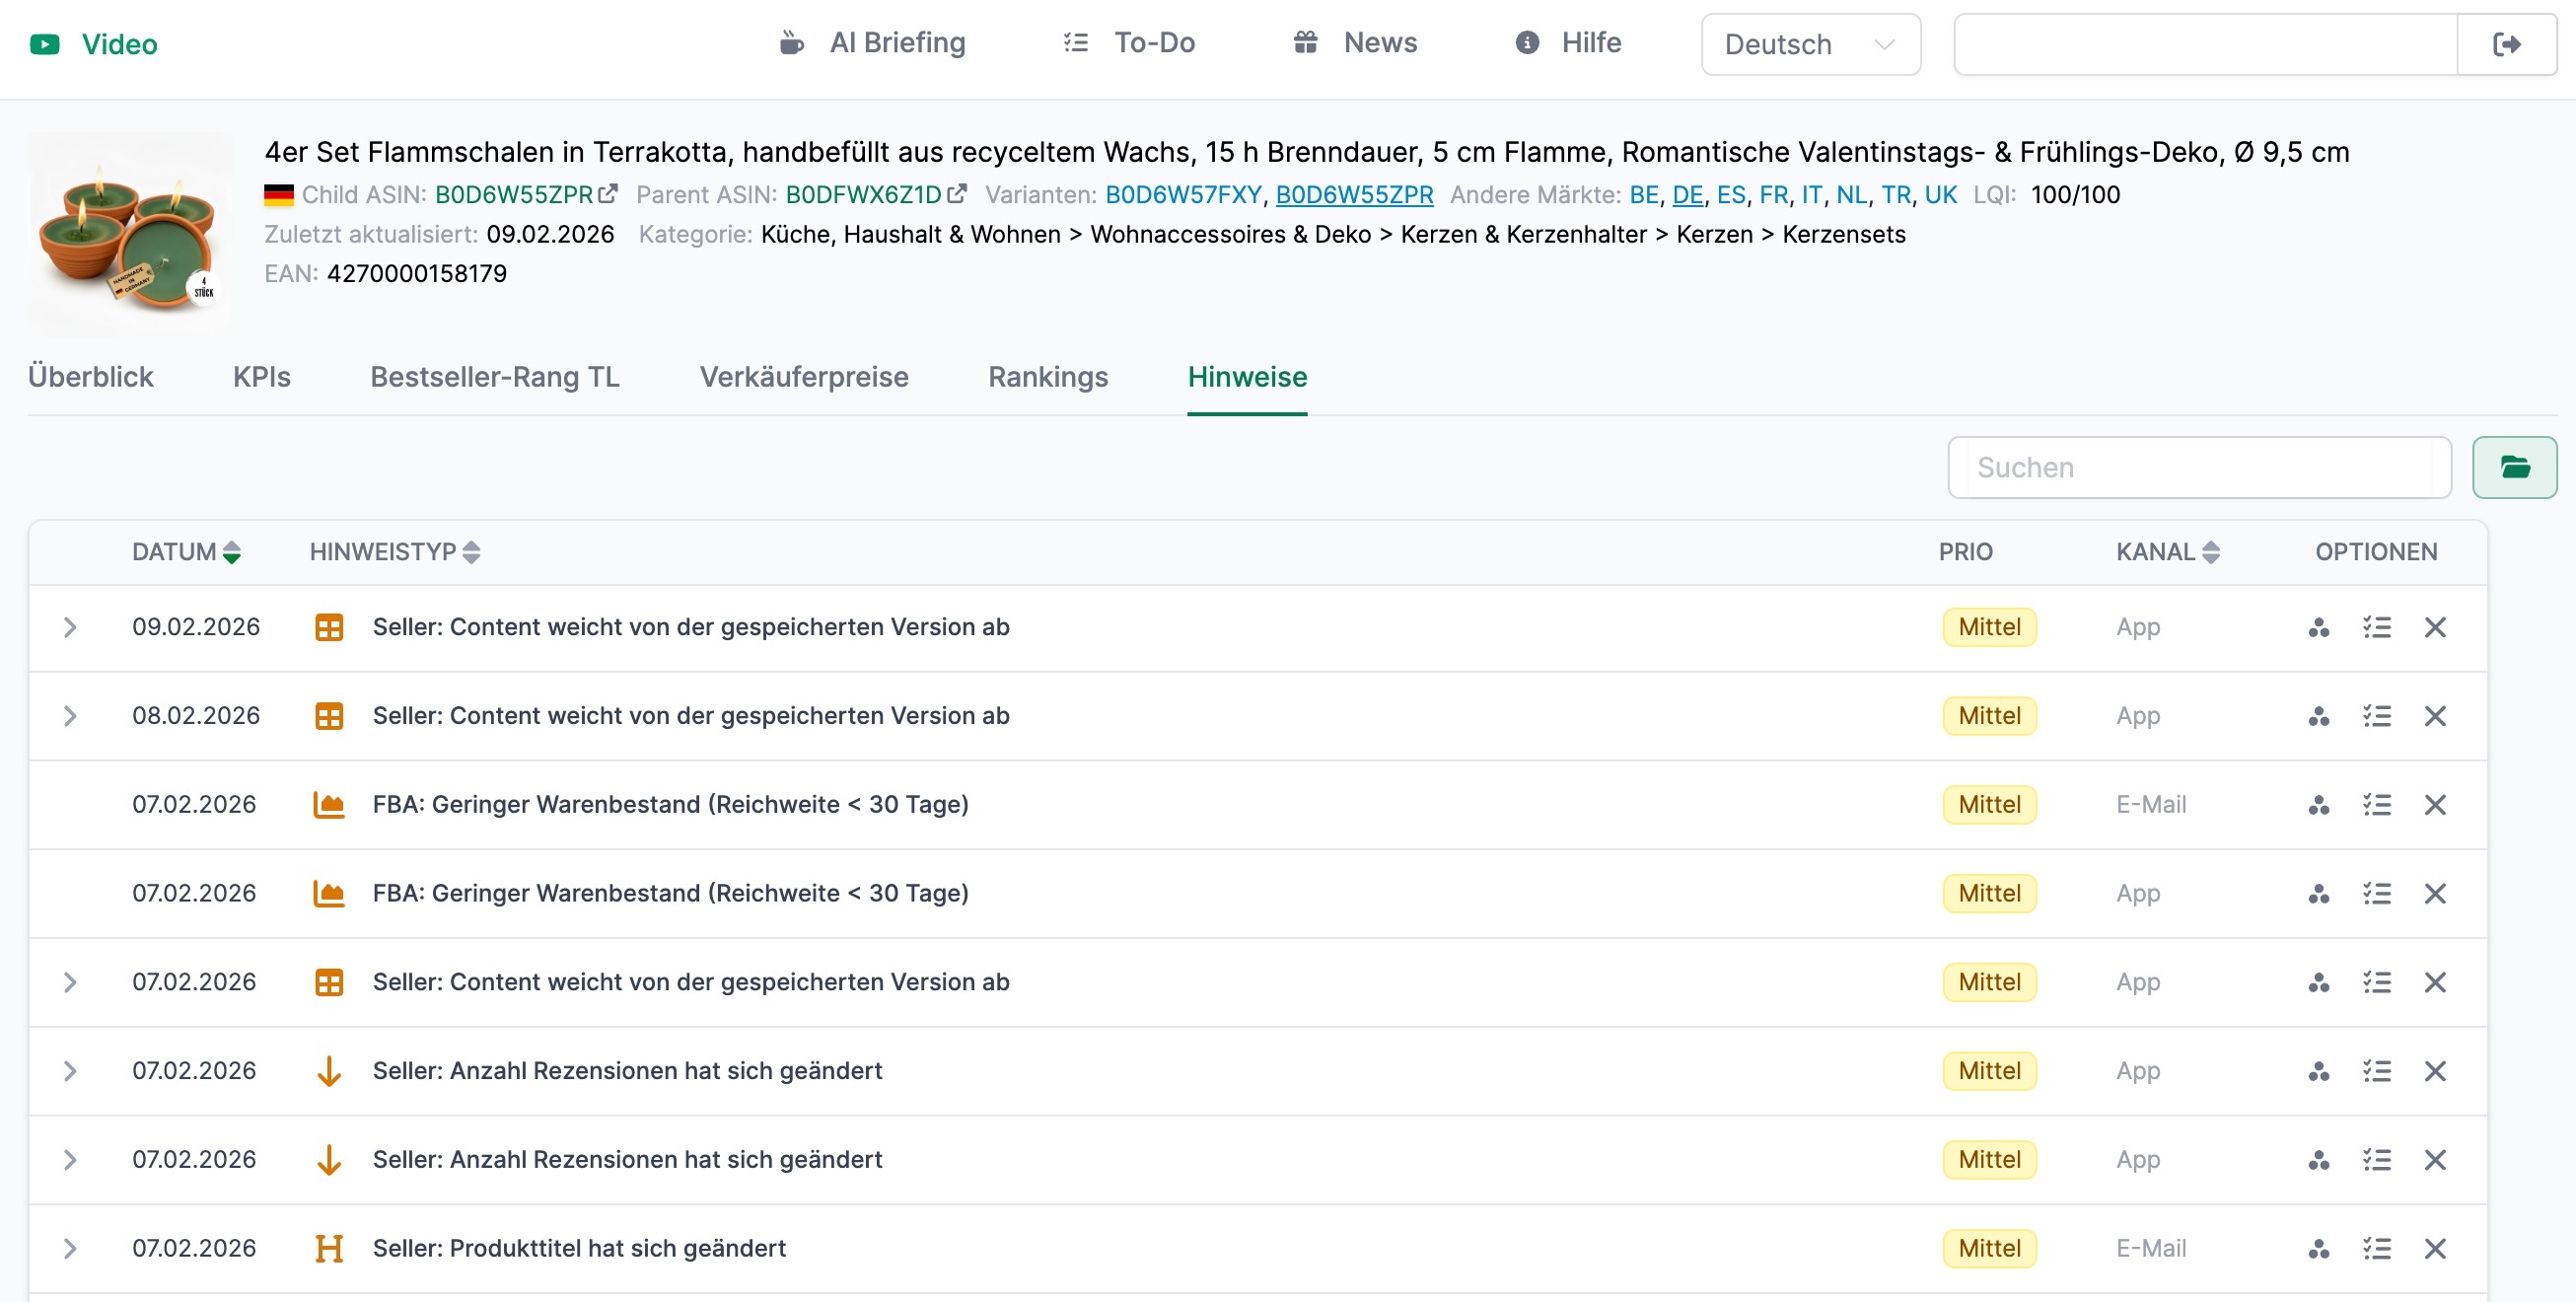Open the AI Briefing coffee cup icon
Image resolution: width=2576 pixels, height=1302 pixels.
click(791, 42)
